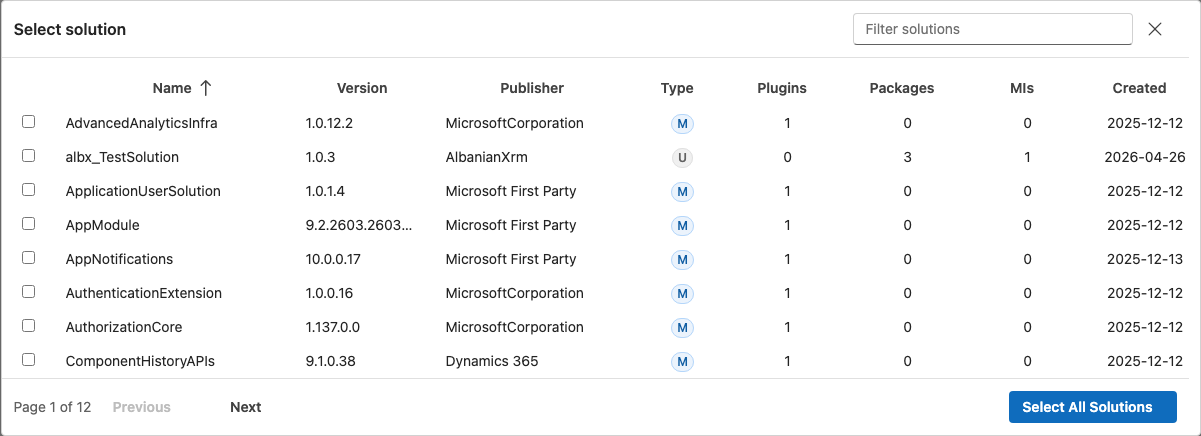Tick the AuthenticationExtension checkbox
This screenshot has width=1201, height=436.
pyautogui.click(x=29, y=292)
